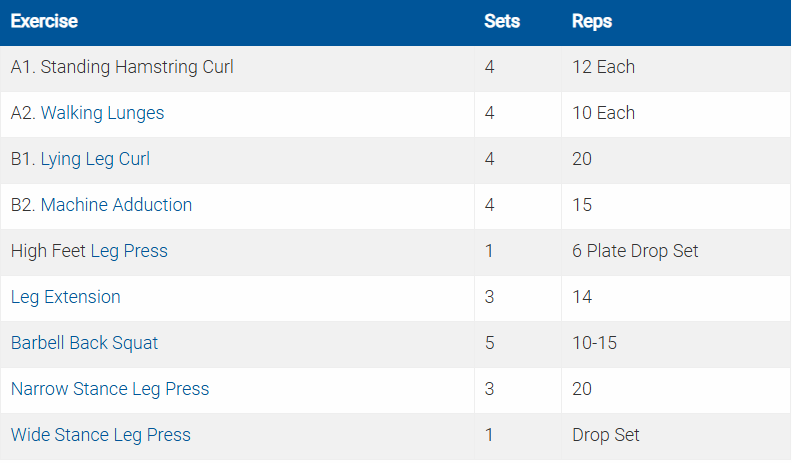Click the '15' reps cell for Machine Adduction
Screen dimensions: 792x463
(582, 205)
